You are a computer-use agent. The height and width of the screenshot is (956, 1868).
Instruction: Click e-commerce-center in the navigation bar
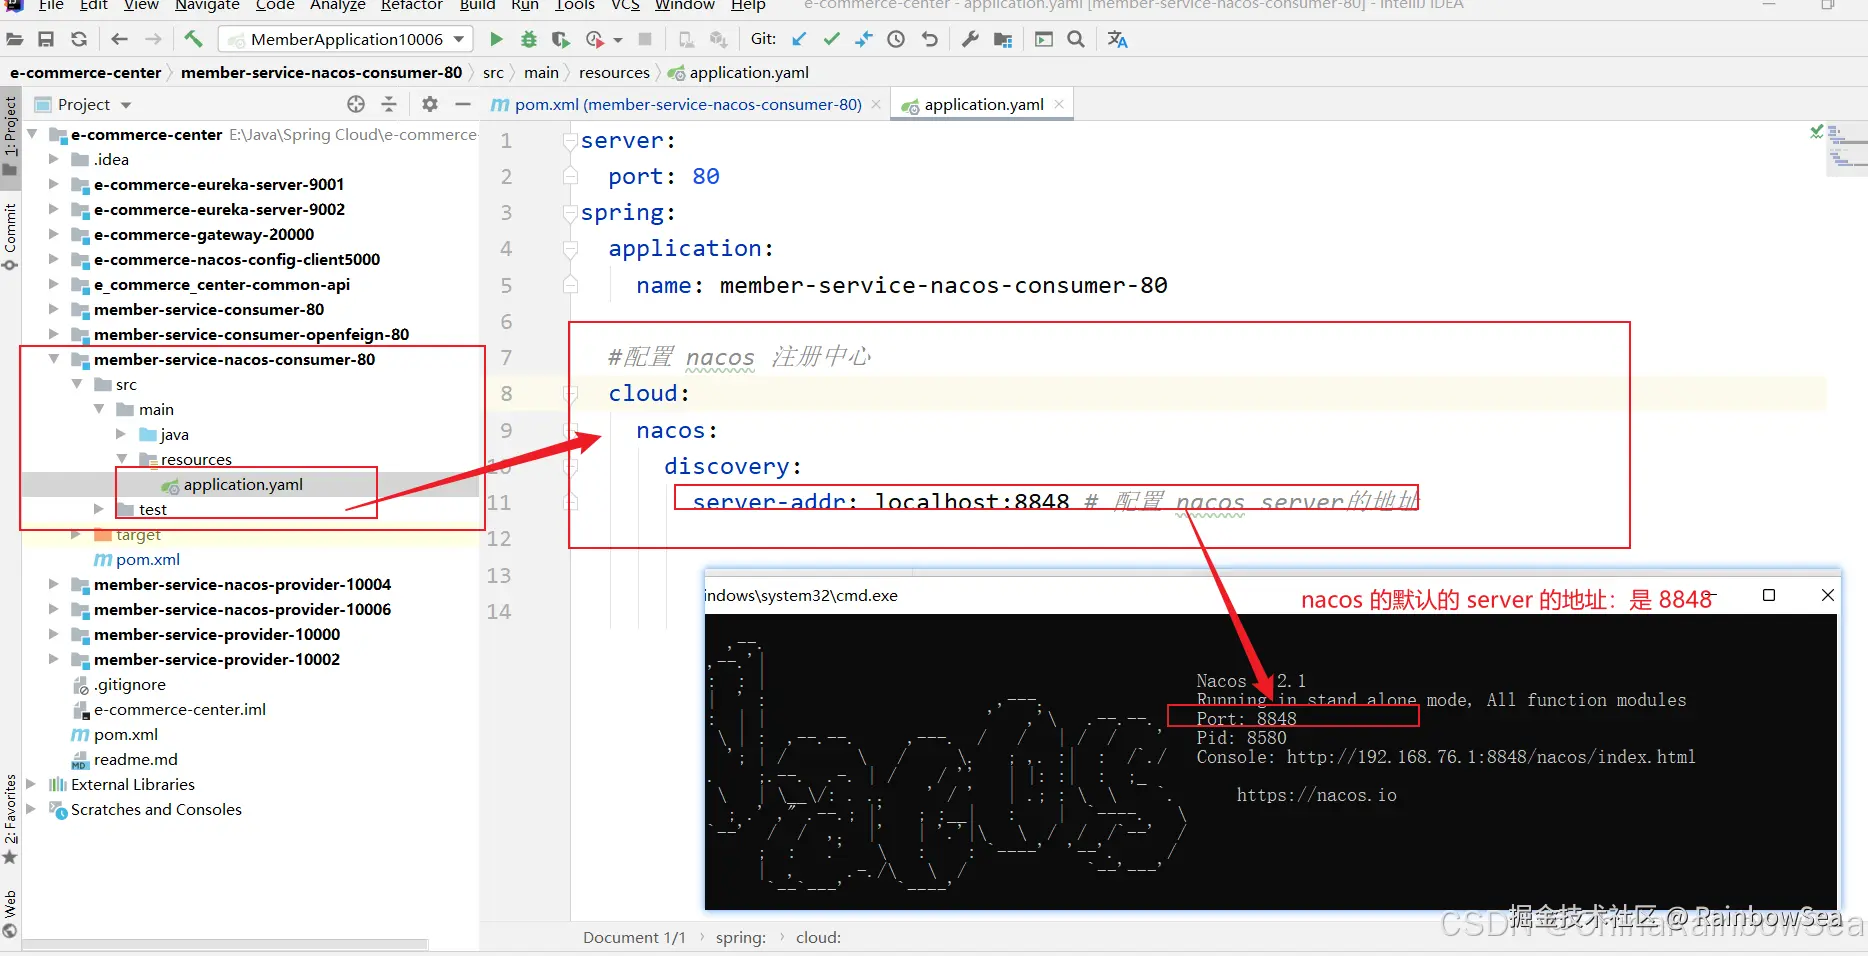[x=85, y=72]
